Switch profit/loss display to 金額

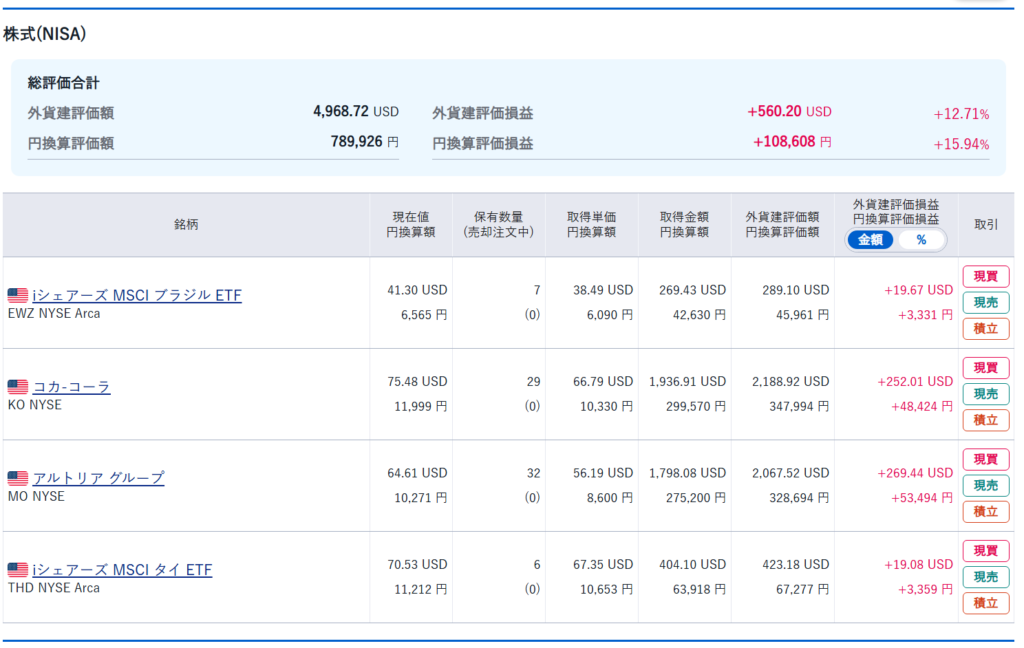pyautogui.click(x=871, y=240)
